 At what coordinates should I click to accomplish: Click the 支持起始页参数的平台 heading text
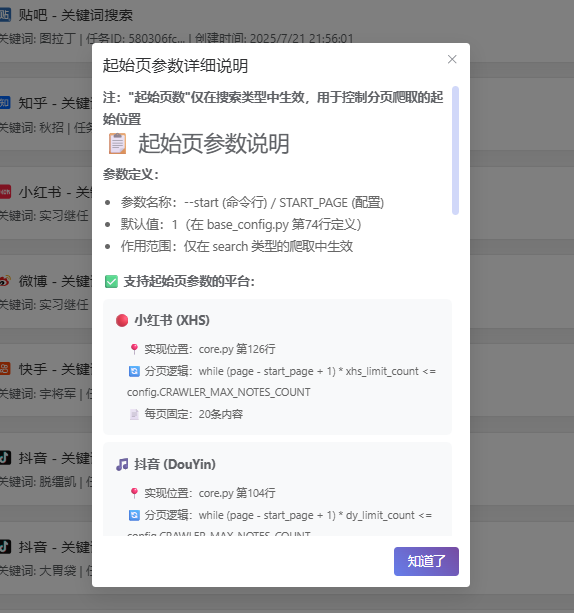(189, 281)
